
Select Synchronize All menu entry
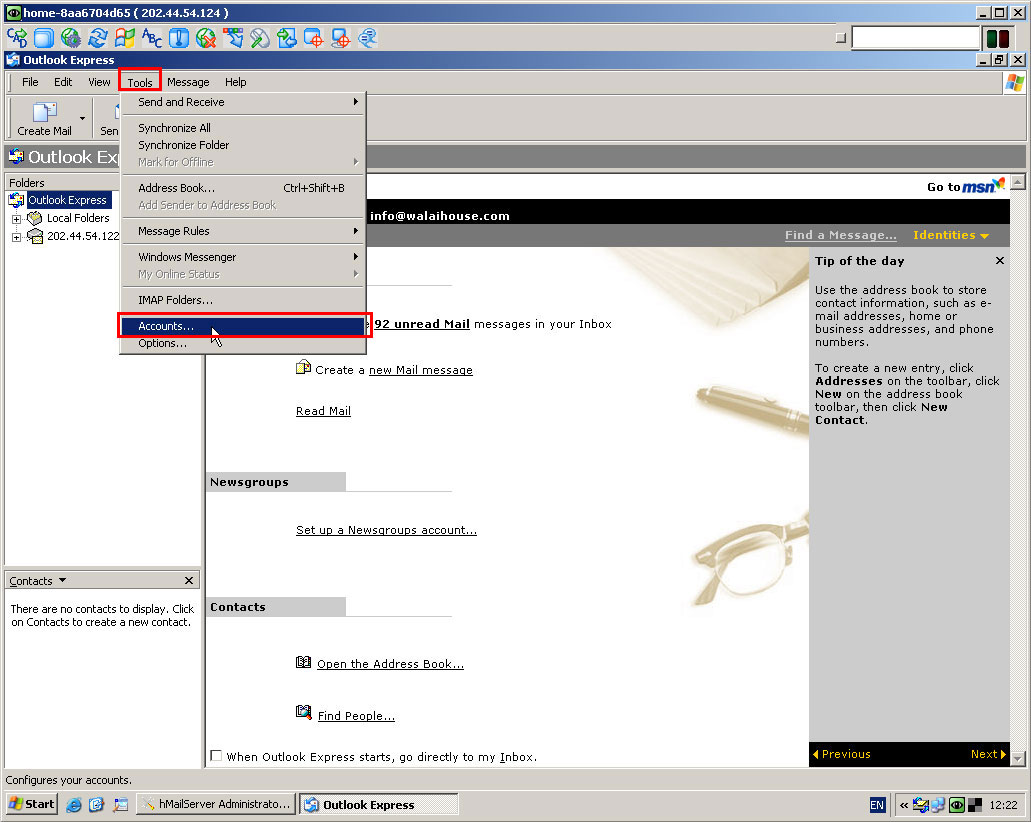[x=243, y=128]
